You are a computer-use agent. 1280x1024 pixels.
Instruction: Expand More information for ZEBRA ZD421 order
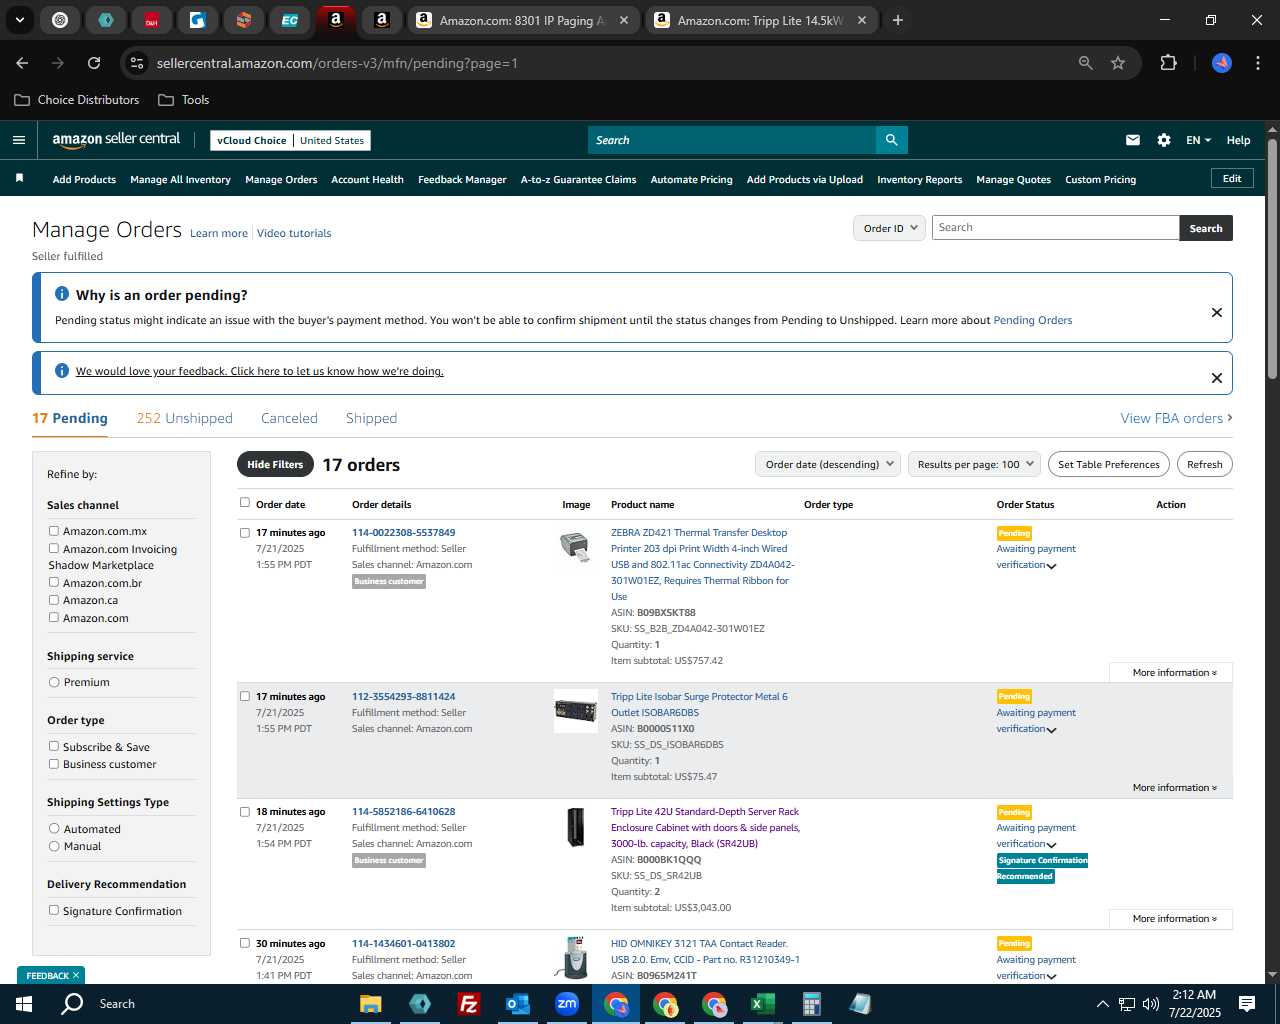pos(1174,672)
